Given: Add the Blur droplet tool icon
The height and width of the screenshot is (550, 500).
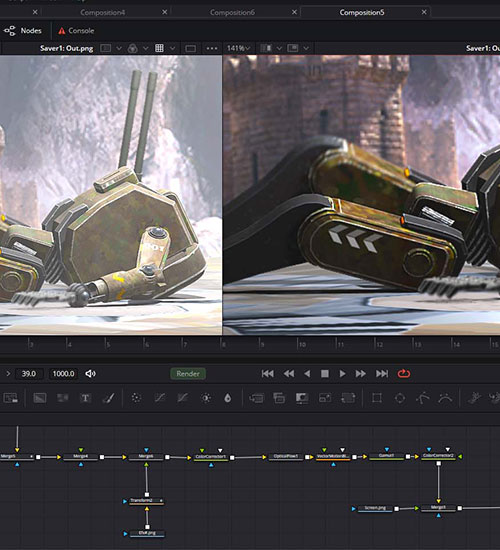Looking at the screenshot, I should click(228, 398).
